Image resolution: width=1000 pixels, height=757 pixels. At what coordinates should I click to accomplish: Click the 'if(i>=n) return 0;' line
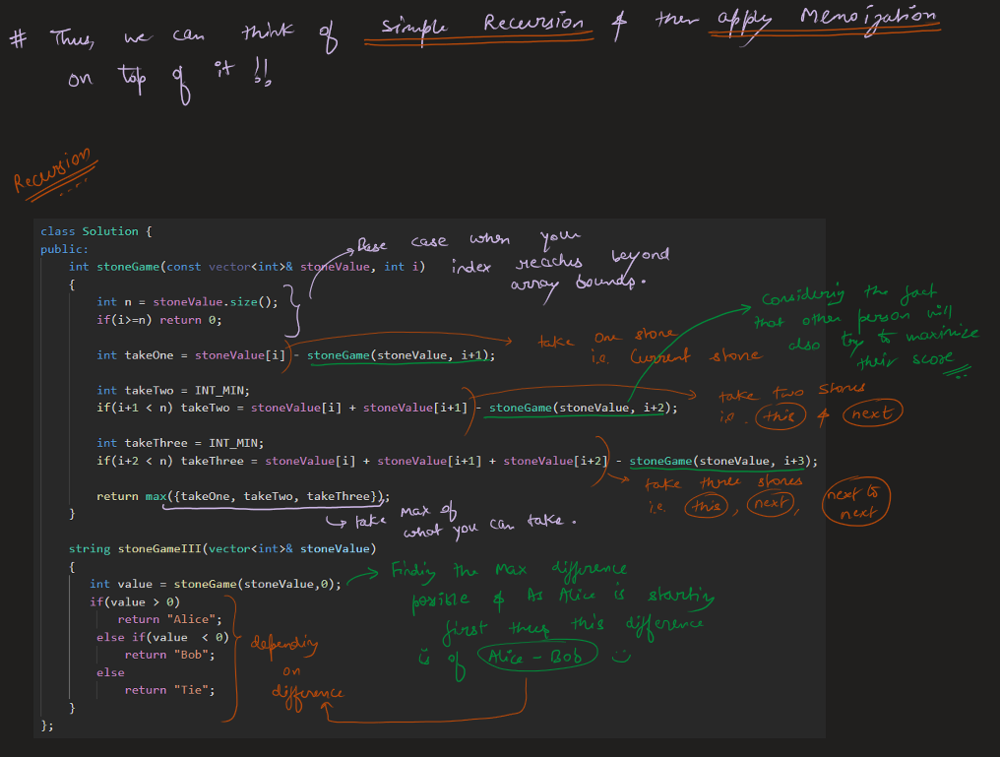[159, 320]
